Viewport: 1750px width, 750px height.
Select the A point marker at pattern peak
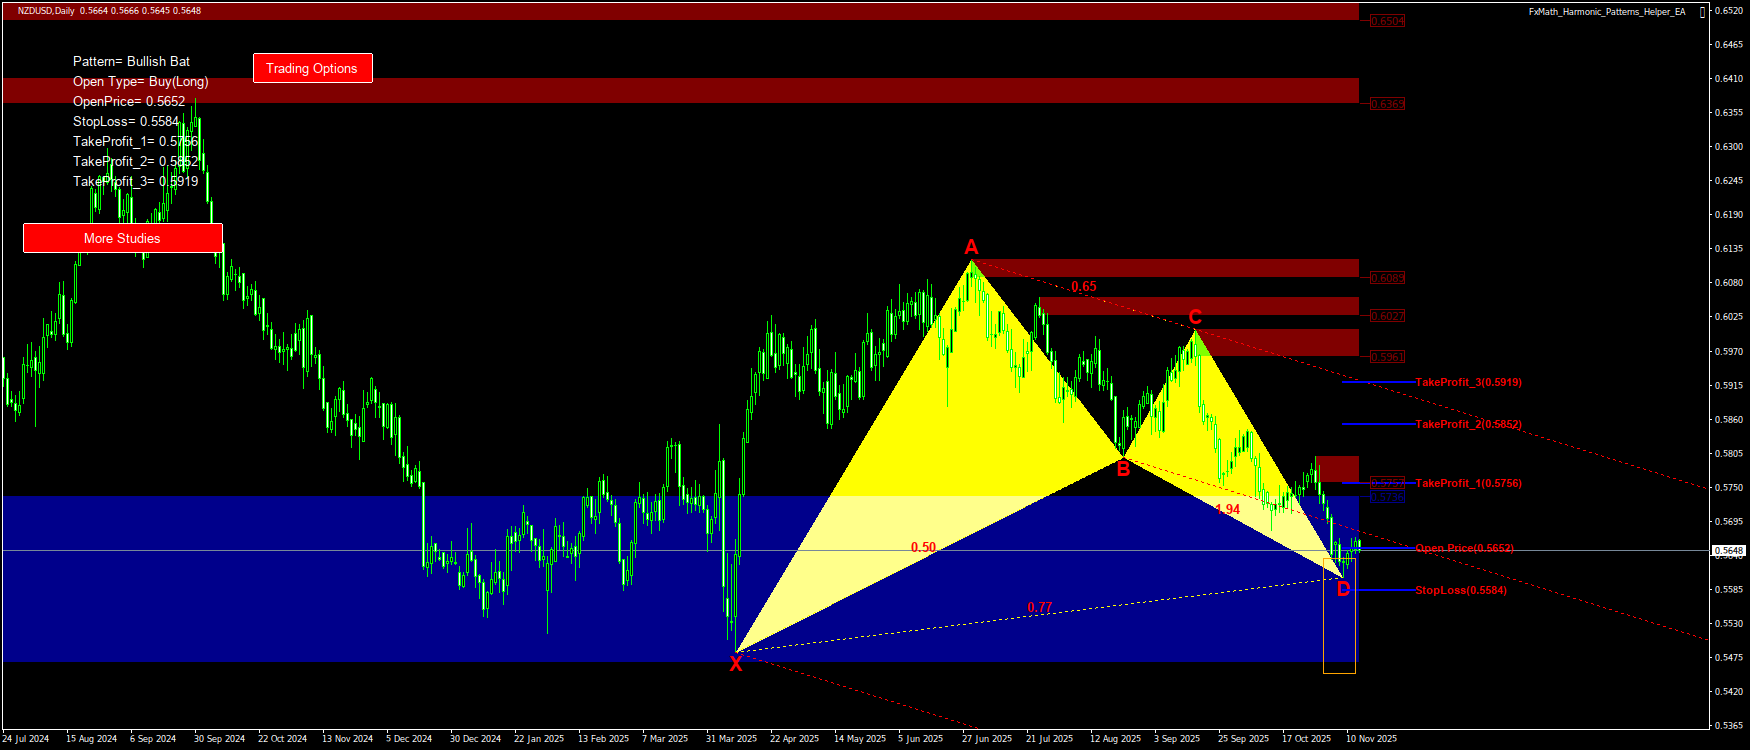point(971,247)
